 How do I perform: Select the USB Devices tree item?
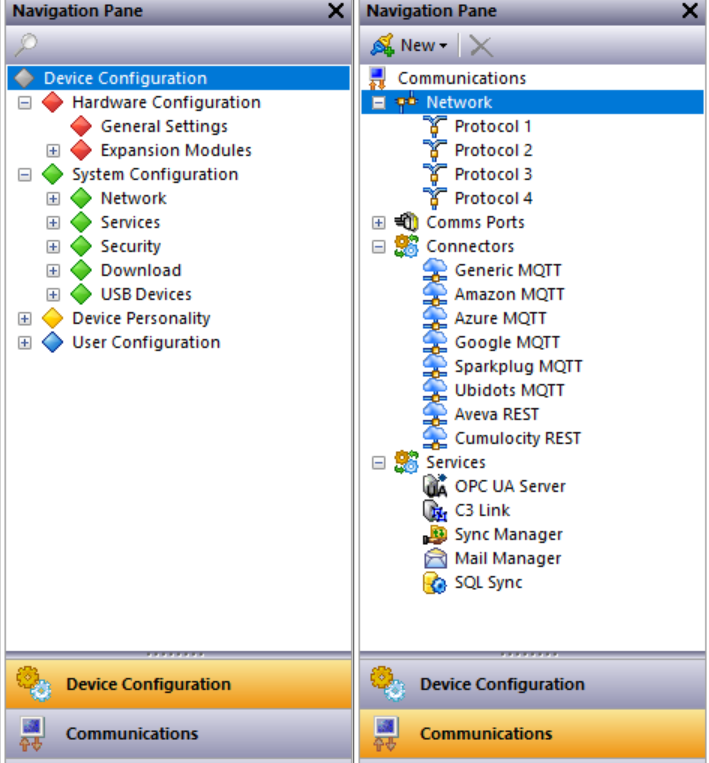(x=146, y=295)
